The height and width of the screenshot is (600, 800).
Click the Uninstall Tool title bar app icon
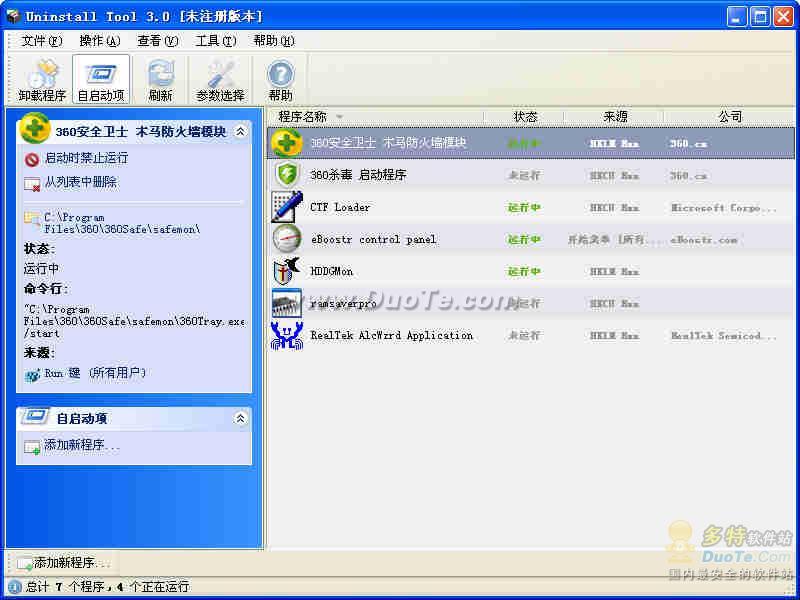[x=13, y=16]
